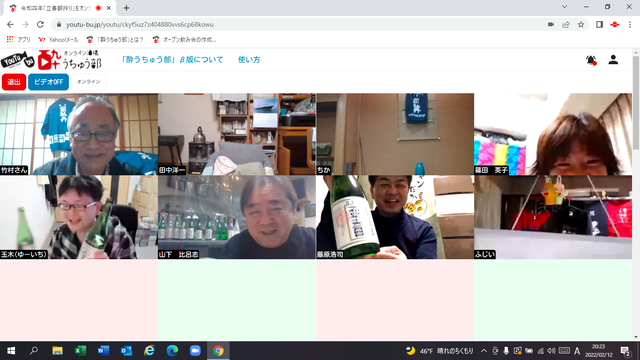
Task: Go forward in browser history
Action: (x=25, y=24)
